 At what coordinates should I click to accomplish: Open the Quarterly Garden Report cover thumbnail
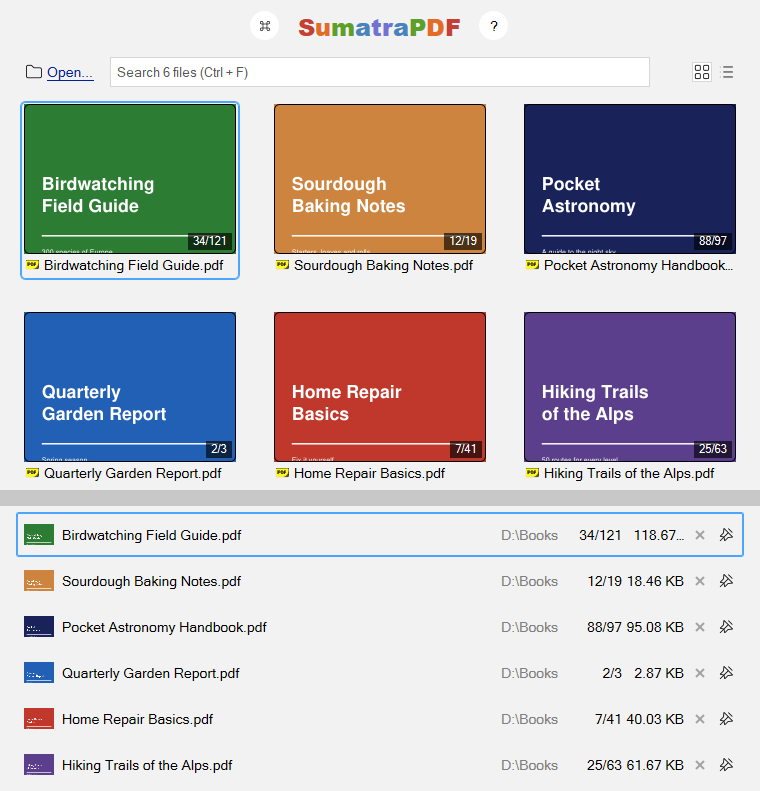(130, 387)
